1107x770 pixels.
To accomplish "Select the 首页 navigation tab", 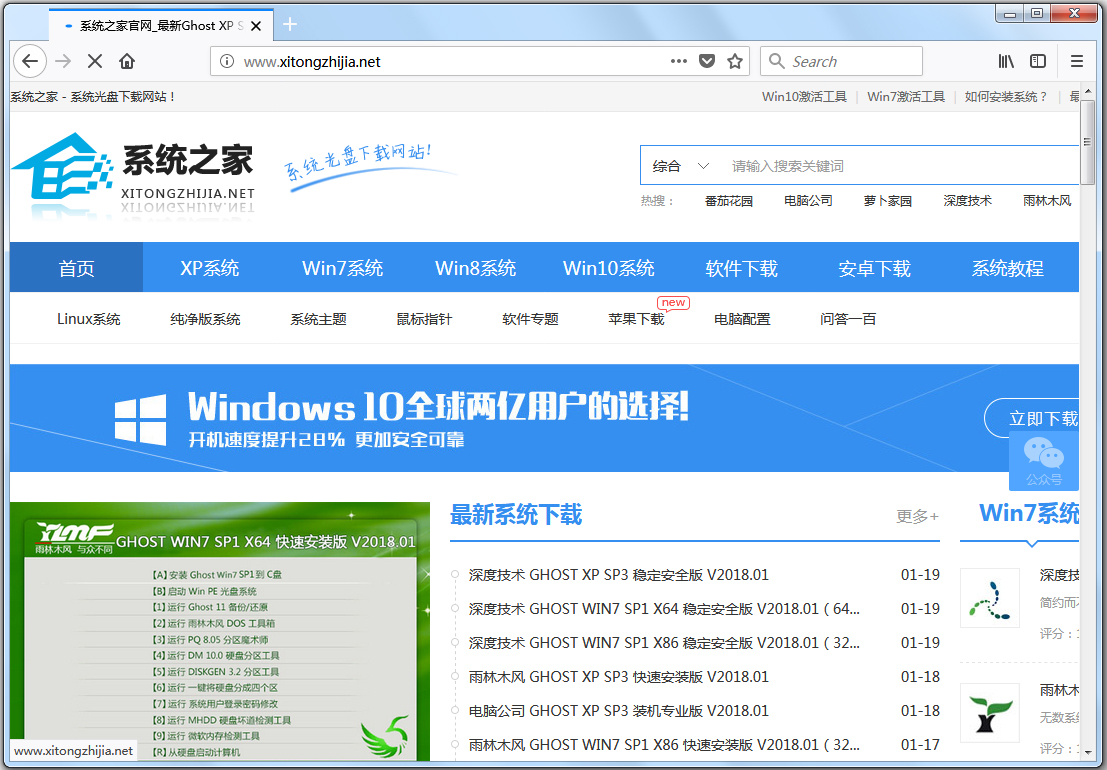I will 76,267.
